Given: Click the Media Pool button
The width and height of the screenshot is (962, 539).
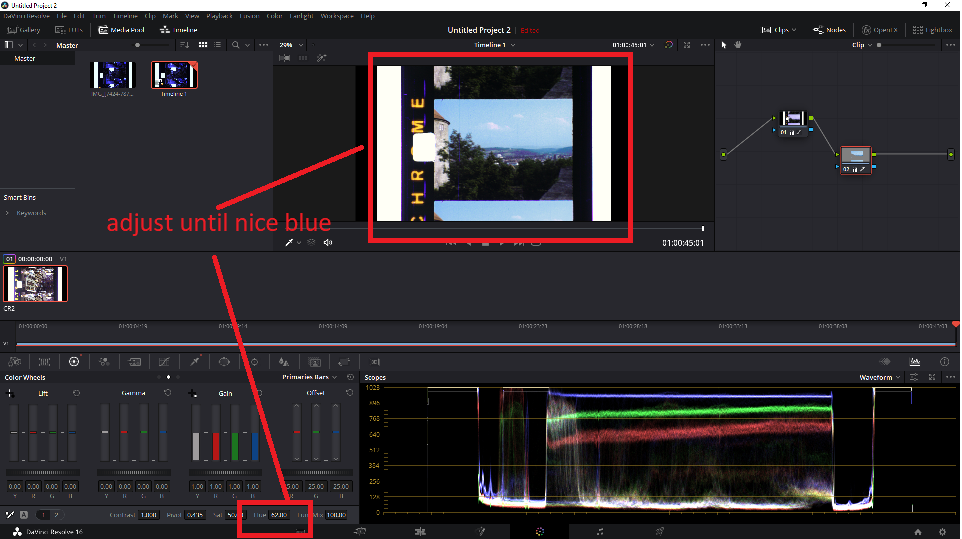Looking at the screenshot, I should pos(121,29).
